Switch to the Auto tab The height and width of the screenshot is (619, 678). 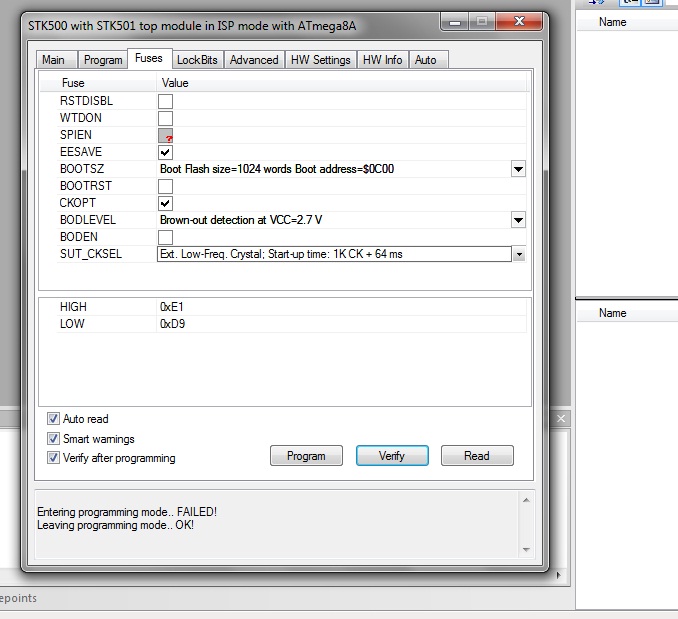428,60
